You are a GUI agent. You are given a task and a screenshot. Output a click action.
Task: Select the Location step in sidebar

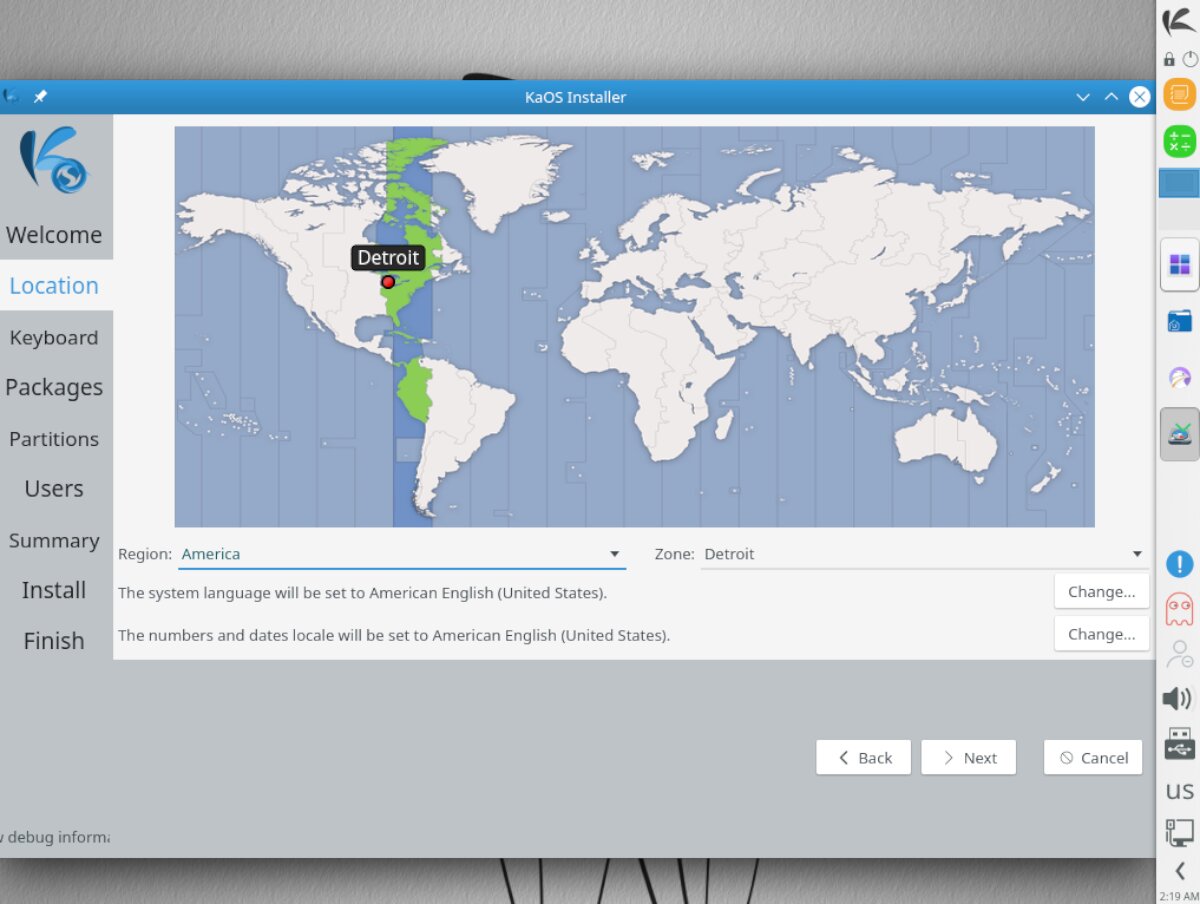(54, 286)
